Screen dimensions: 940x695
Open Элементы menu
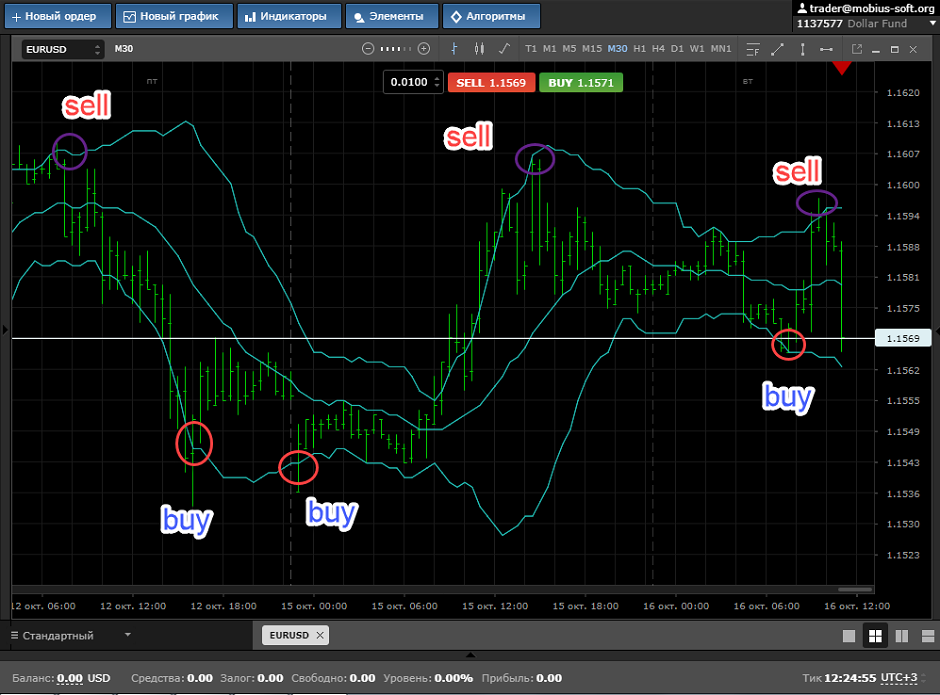[392, 16]
